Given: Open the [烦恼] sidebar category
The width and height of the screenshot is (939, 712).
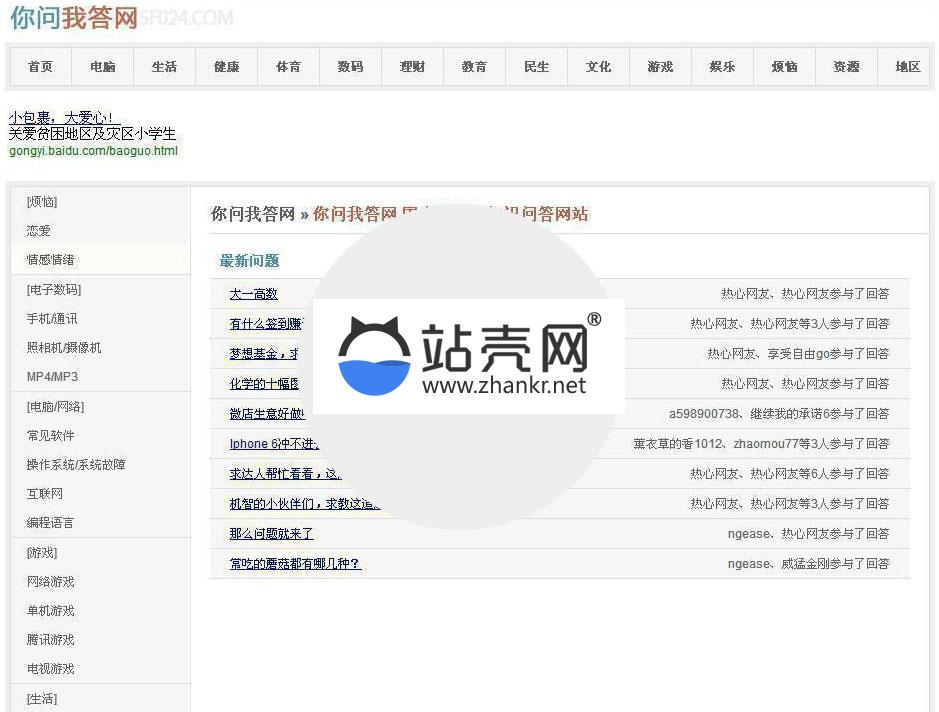Looking at the screenshot, I should click(x=42, y=202).
